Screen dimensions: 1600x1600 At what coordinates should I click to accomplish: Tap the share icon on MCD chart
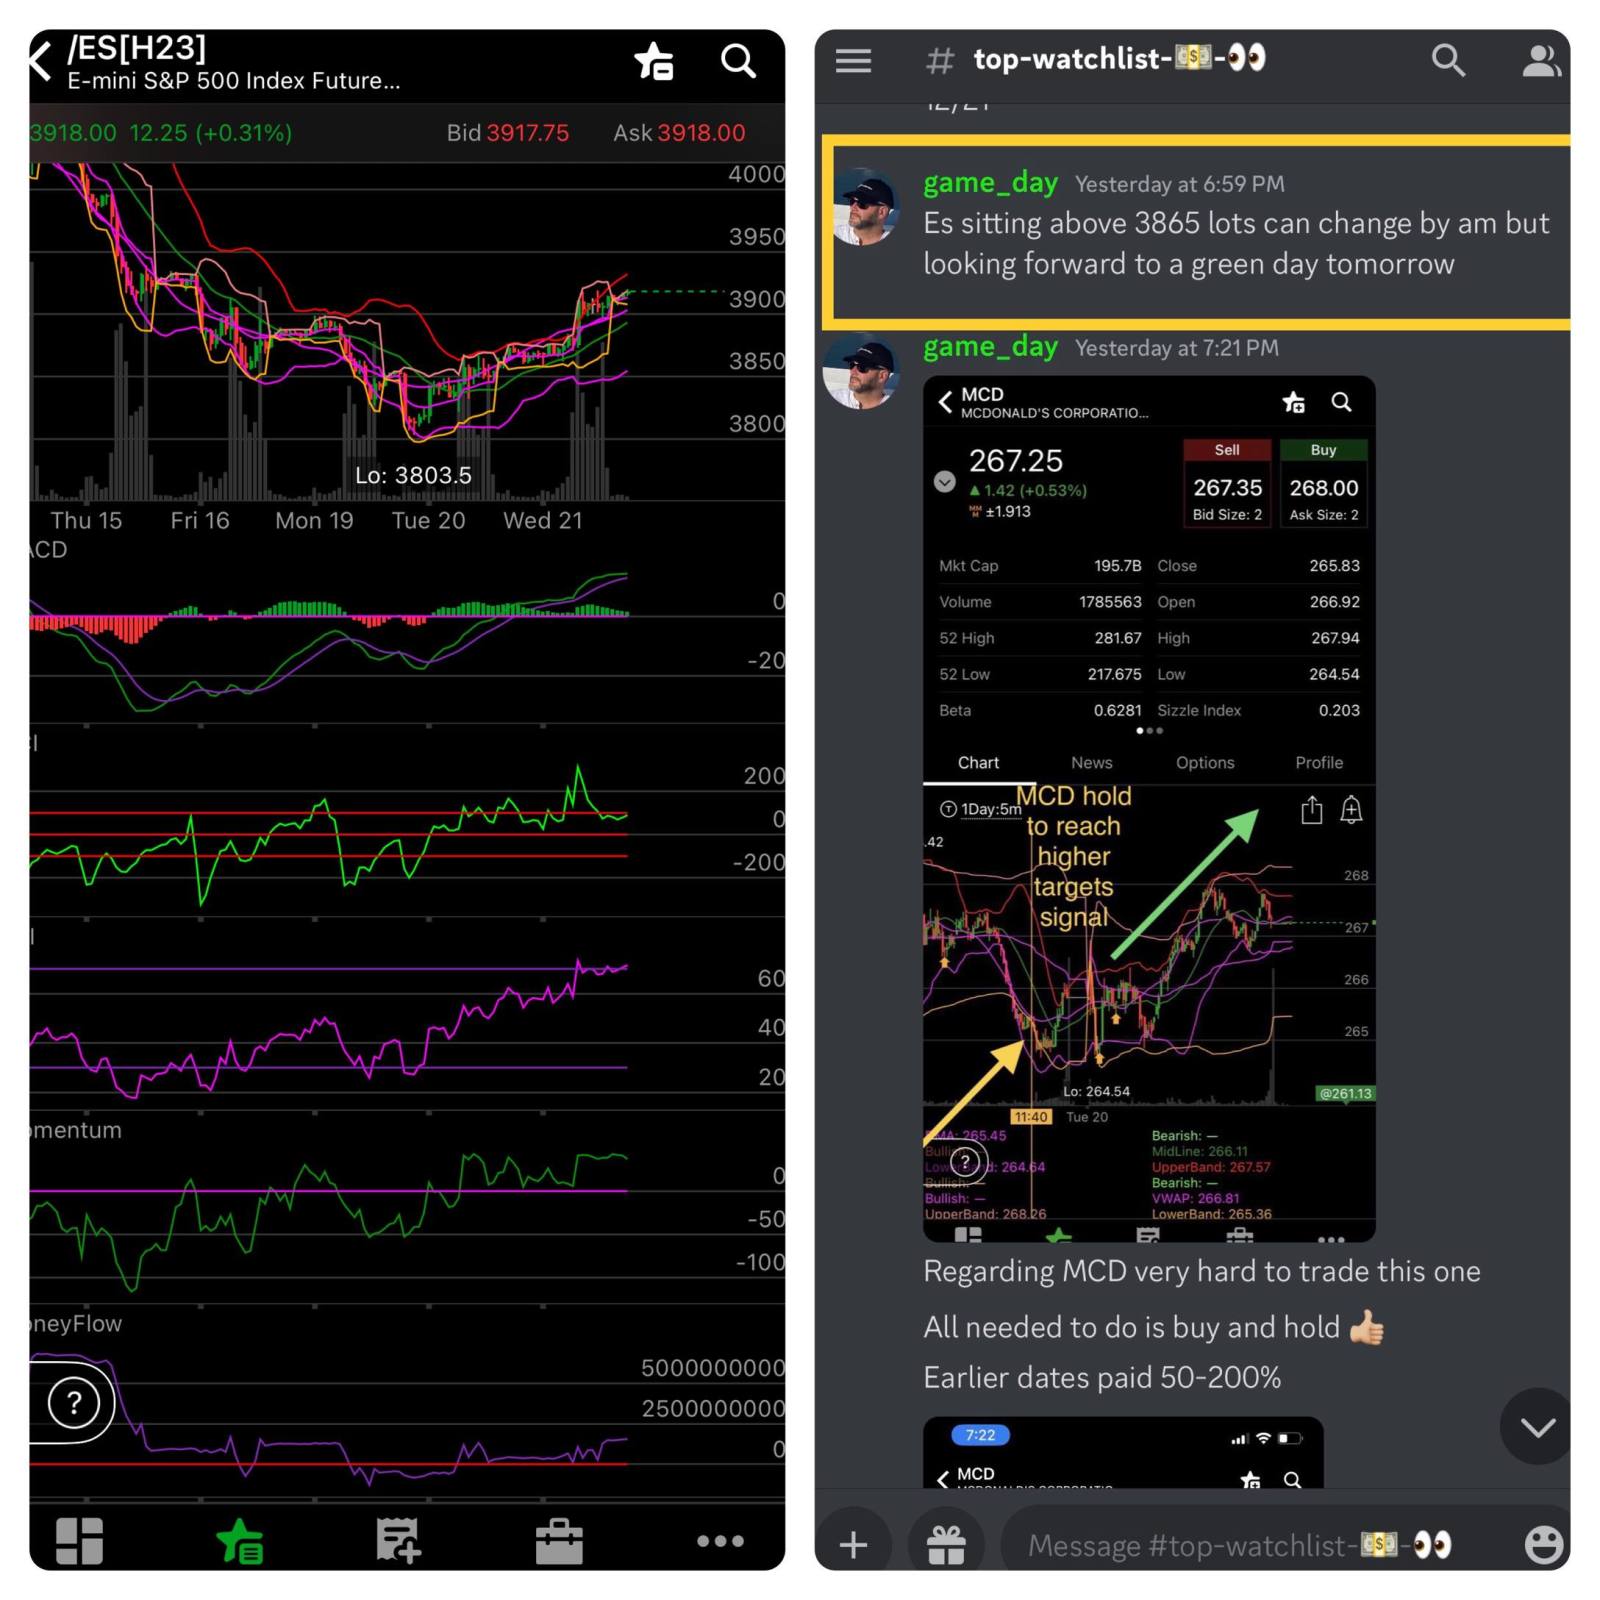tap(1311, 809)
